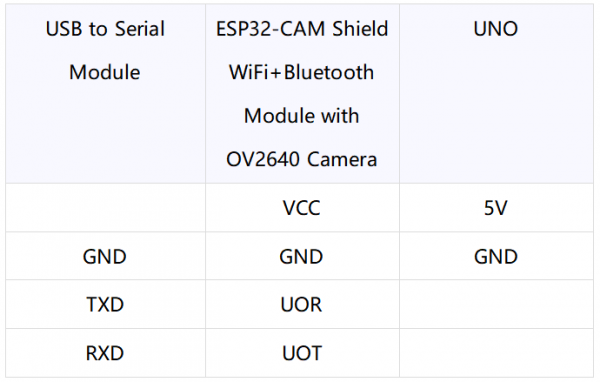
Task: Select the UOR cell
Action: tap(302, 304)
